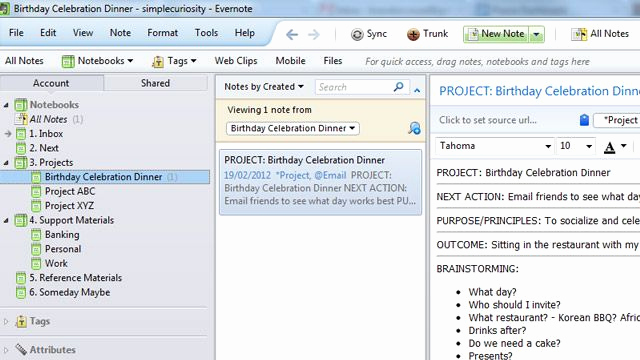Viewport: 640px width, 360px height.
Task: Create a New Note
Action: [x=496, y=34]
